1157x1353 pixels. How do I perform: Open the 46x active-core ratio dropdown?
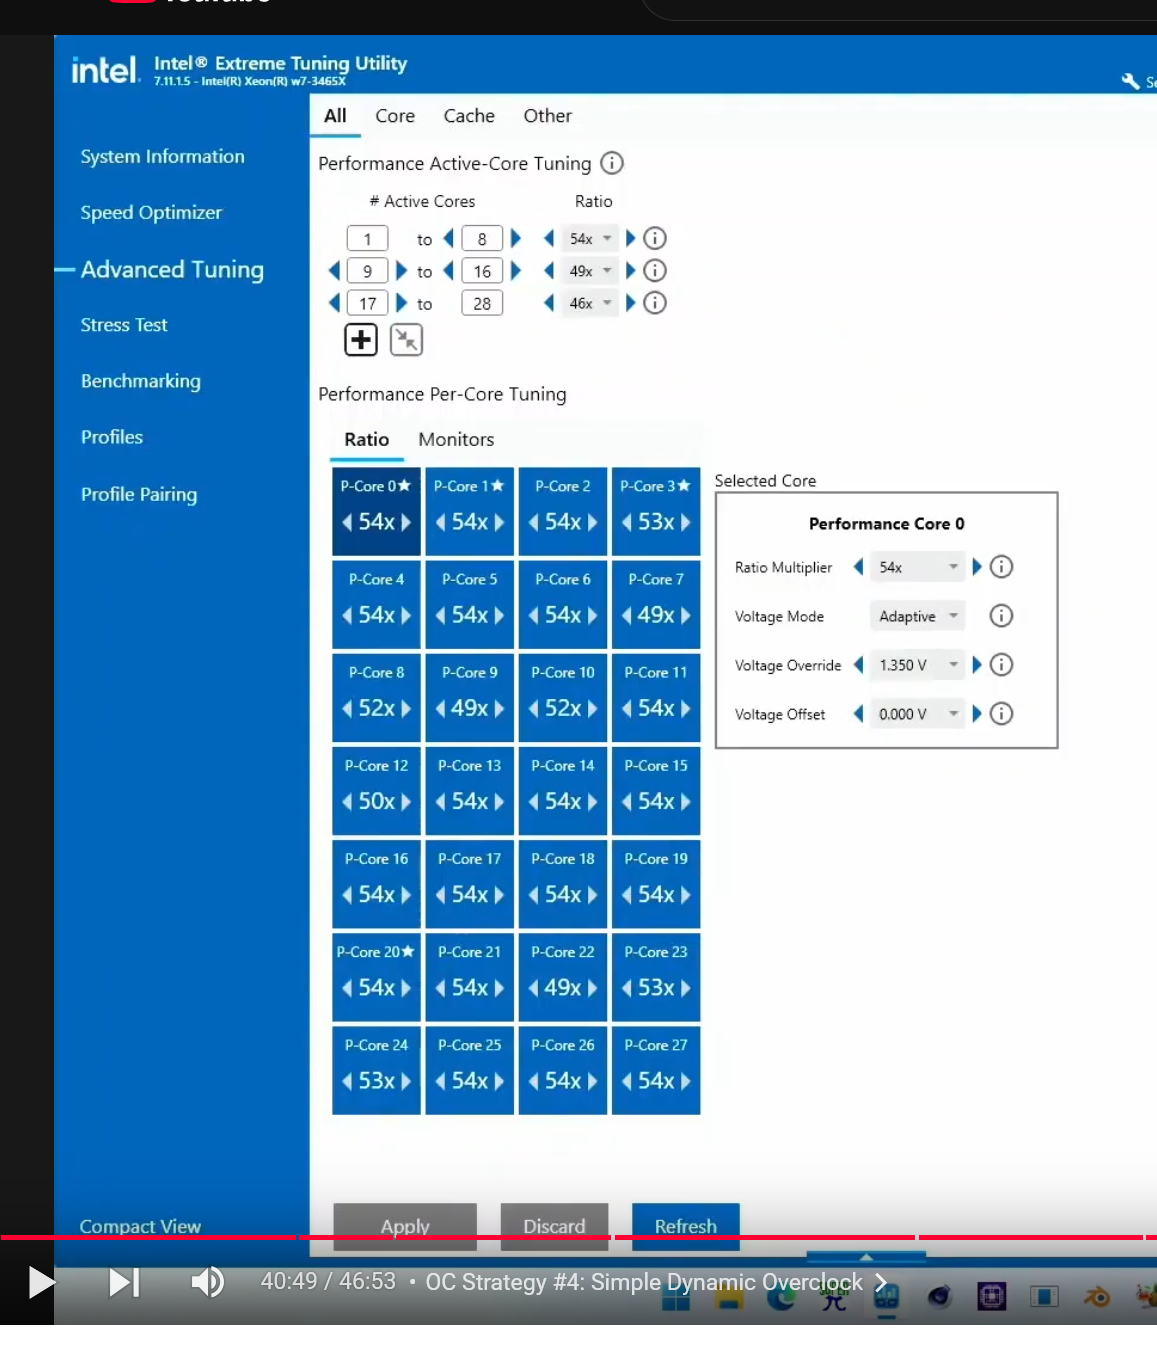click(590, 302)
